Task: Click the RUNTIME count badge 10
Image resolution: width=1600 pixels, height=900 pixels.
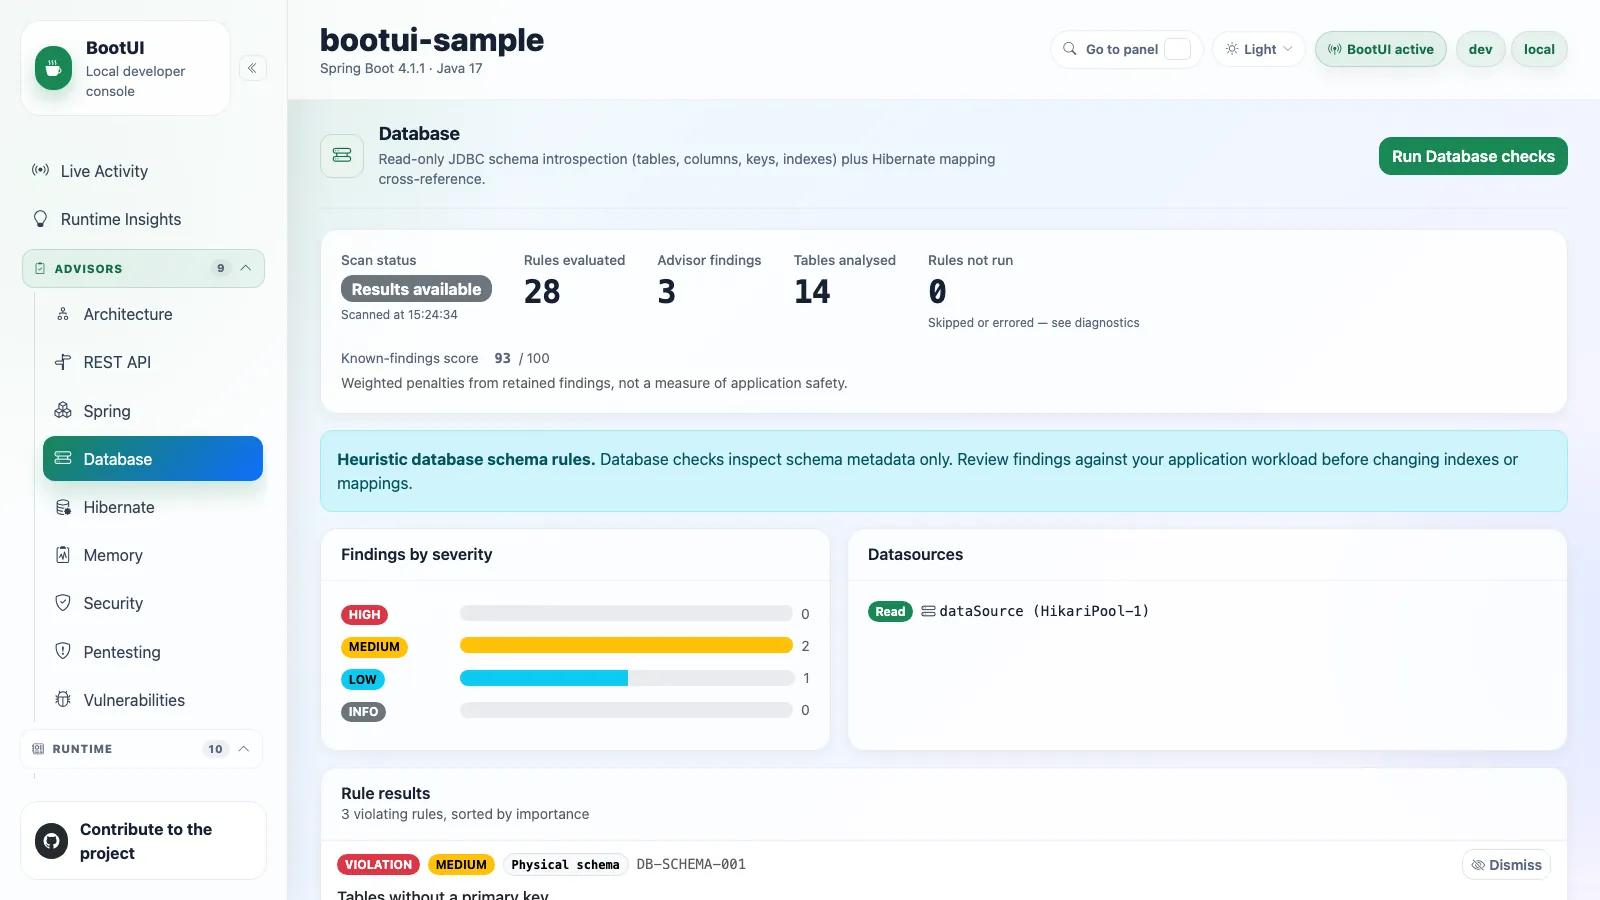Action: pyautogui.click(x=215, y=749)
